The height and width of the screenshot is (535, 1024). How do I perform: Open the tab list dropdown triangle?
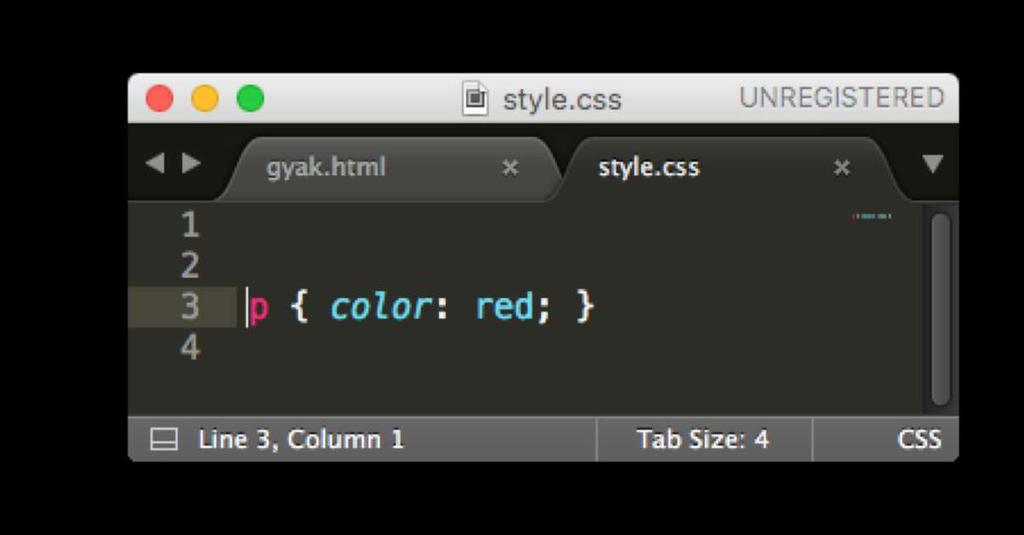coord(932,164)
